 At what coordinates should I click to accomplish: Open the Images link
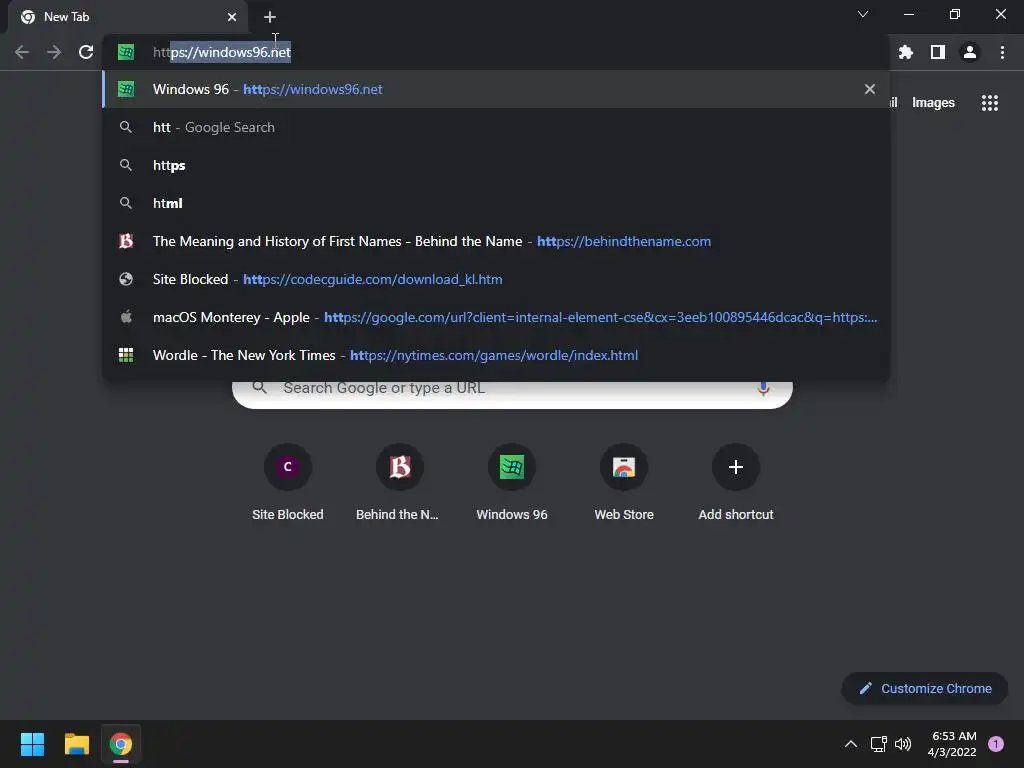pos(933,103)
